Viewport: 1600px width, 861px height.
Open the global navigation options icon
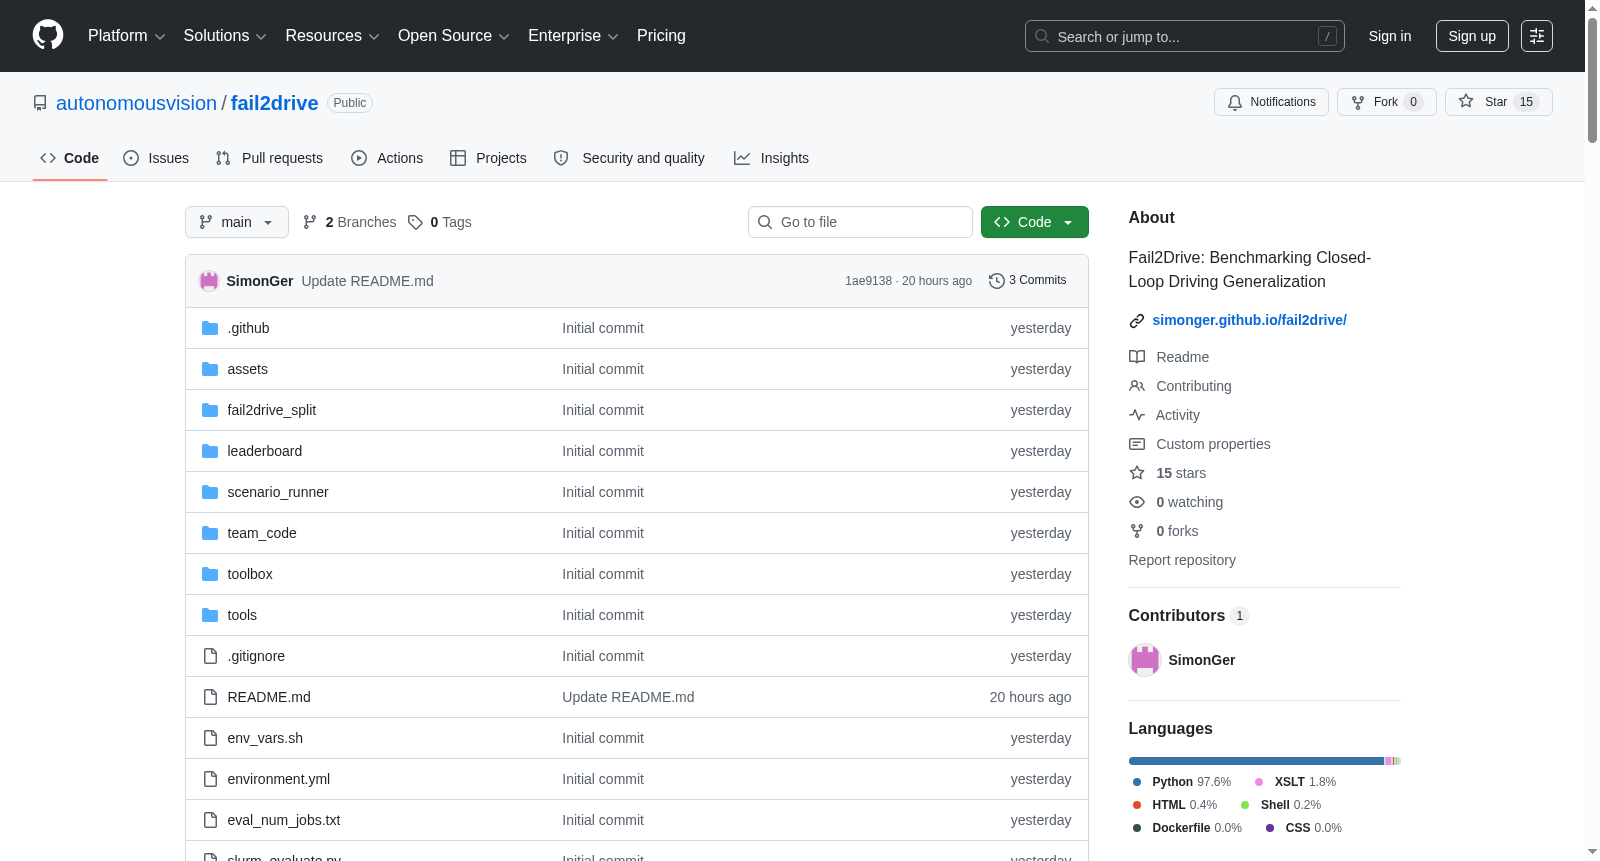coord(1537,36)
